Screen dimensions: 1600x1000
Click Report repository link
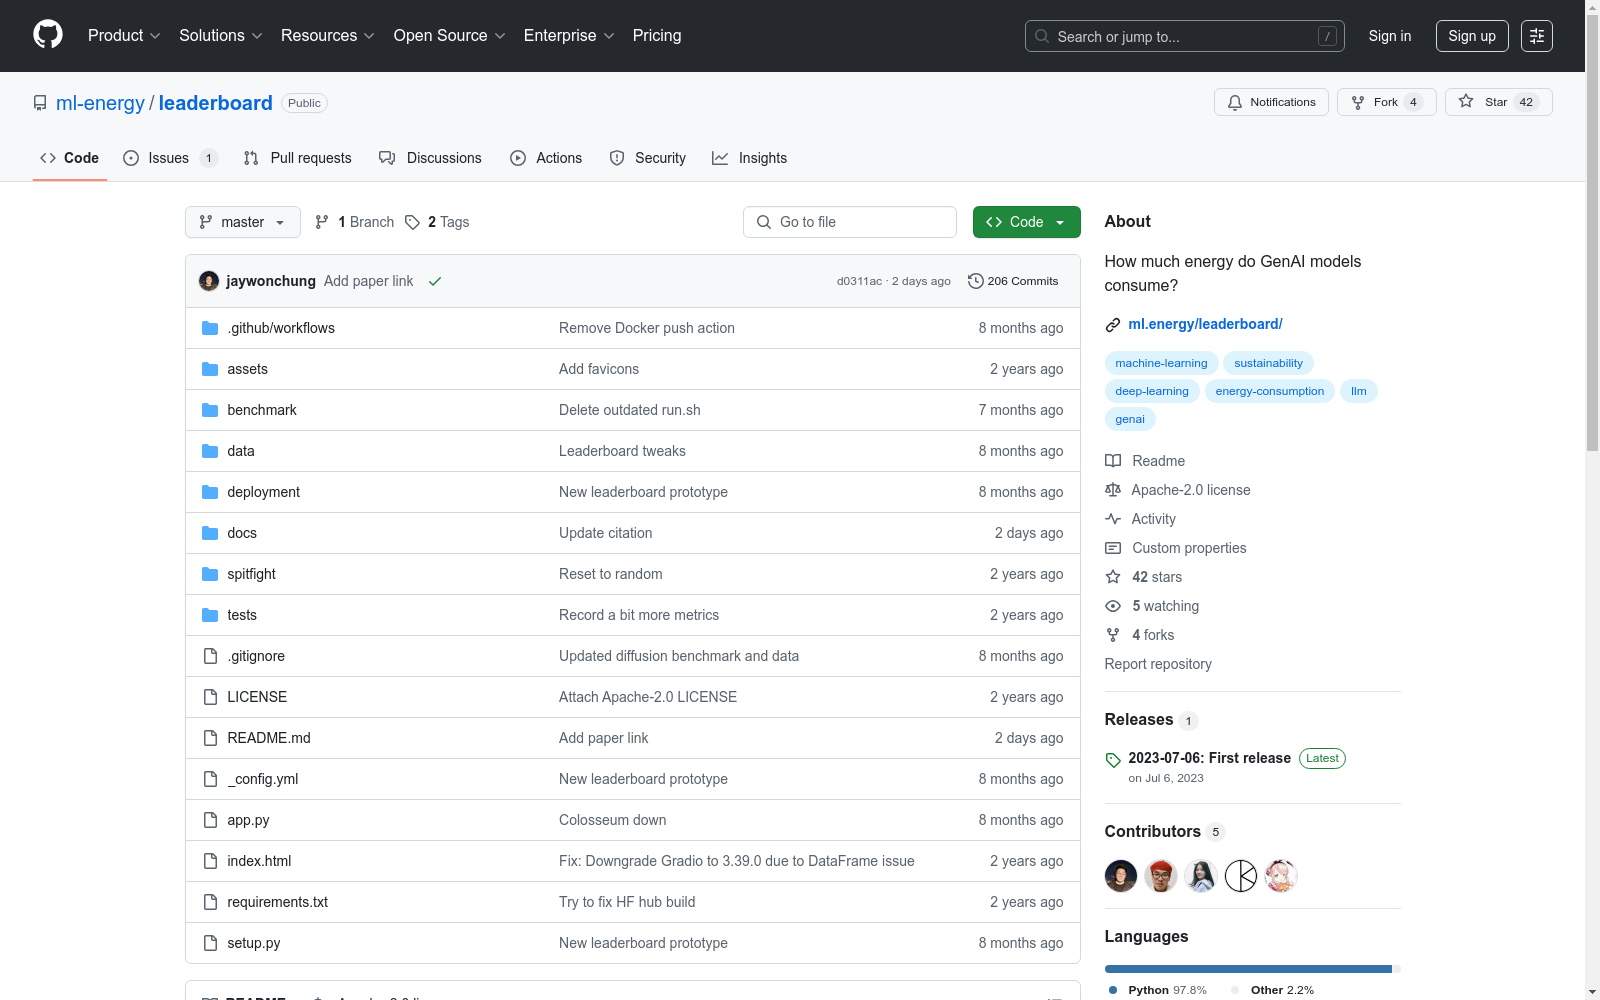pyautogui.click(x=1158, y=664)
